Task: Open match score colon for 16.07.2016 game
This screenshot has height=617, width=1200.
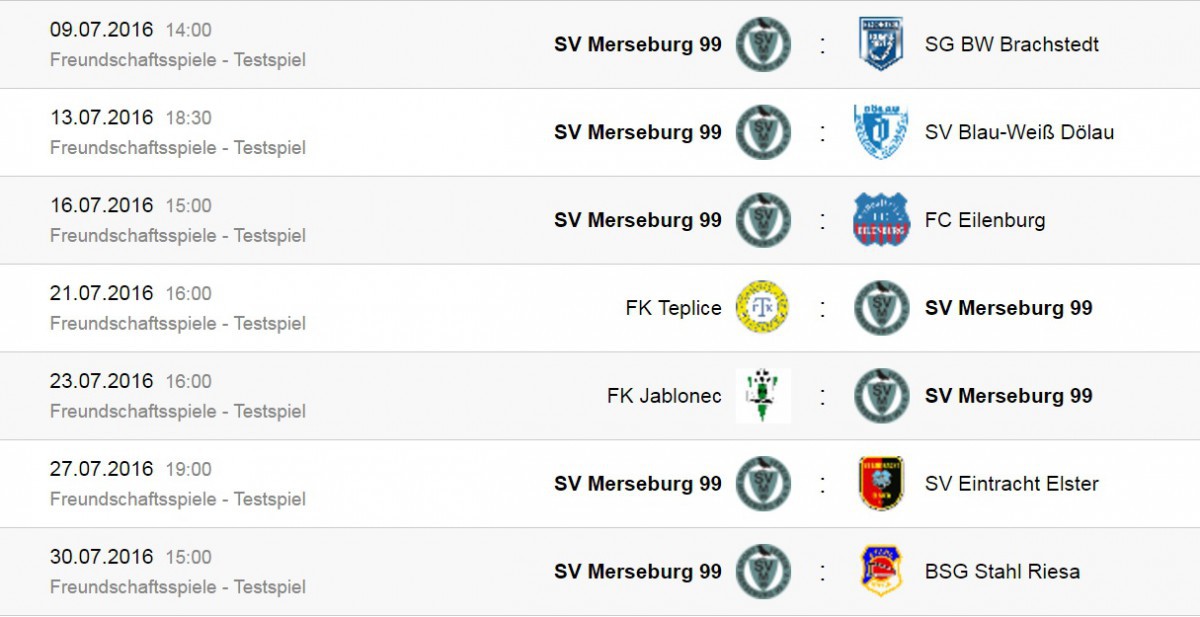Action: pyautogui.click(x=823, y=220)
